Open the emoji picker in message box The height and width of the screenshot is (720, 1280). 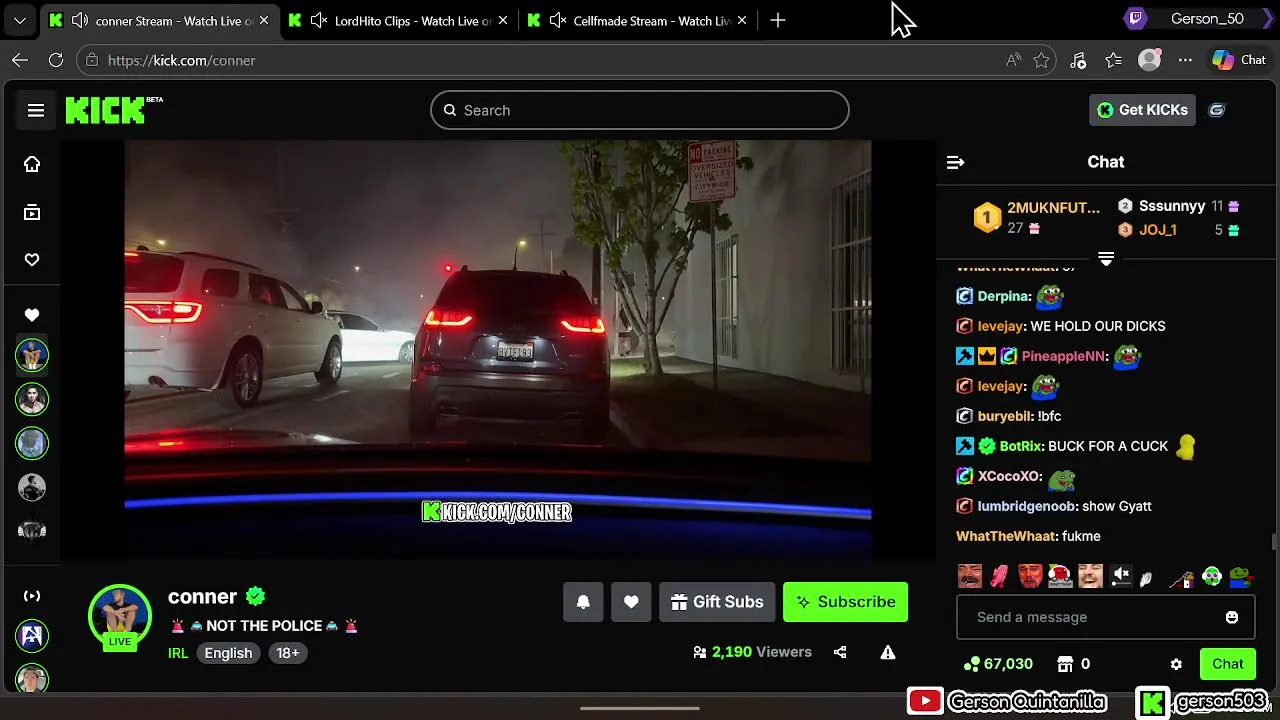pyautogui.click(x=1232, y=617)
